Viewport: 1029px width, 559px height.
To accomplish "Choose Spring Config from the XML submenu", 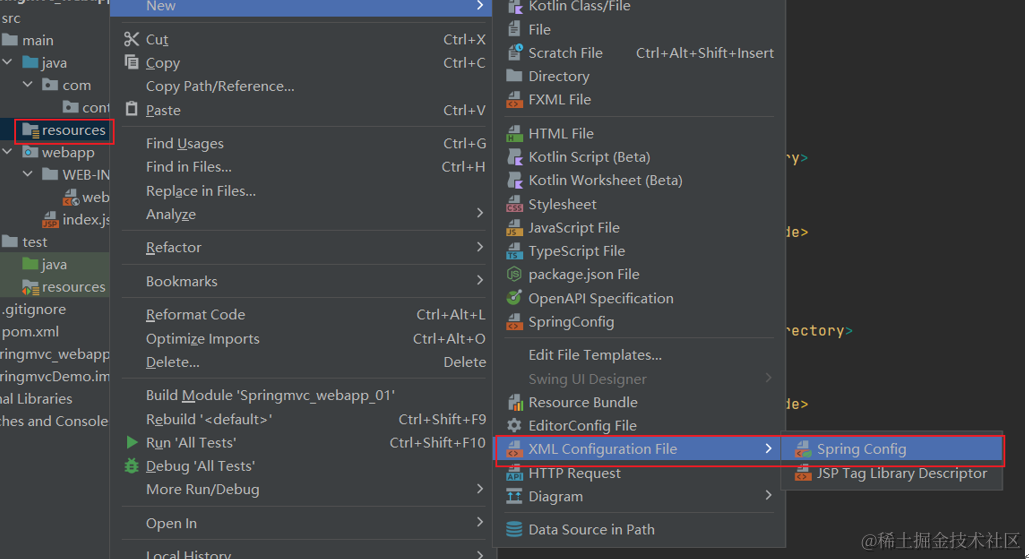I will (892, 449).
